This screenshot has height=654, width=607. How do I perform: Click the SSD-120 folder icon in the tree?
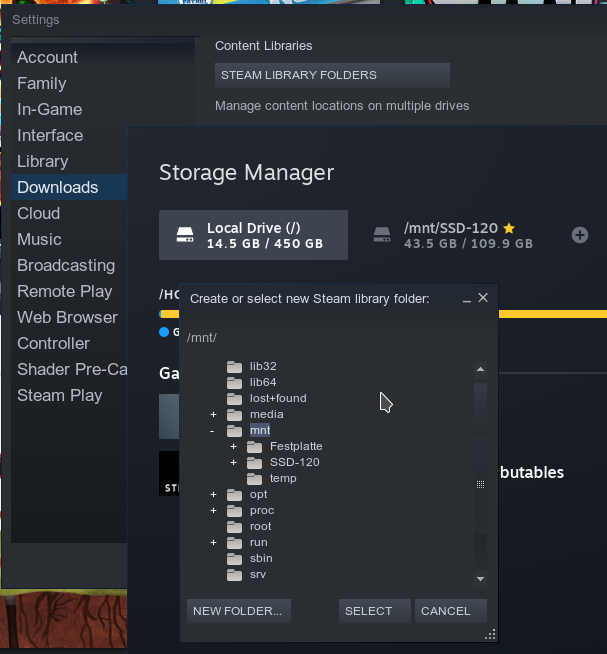(254, 463)
